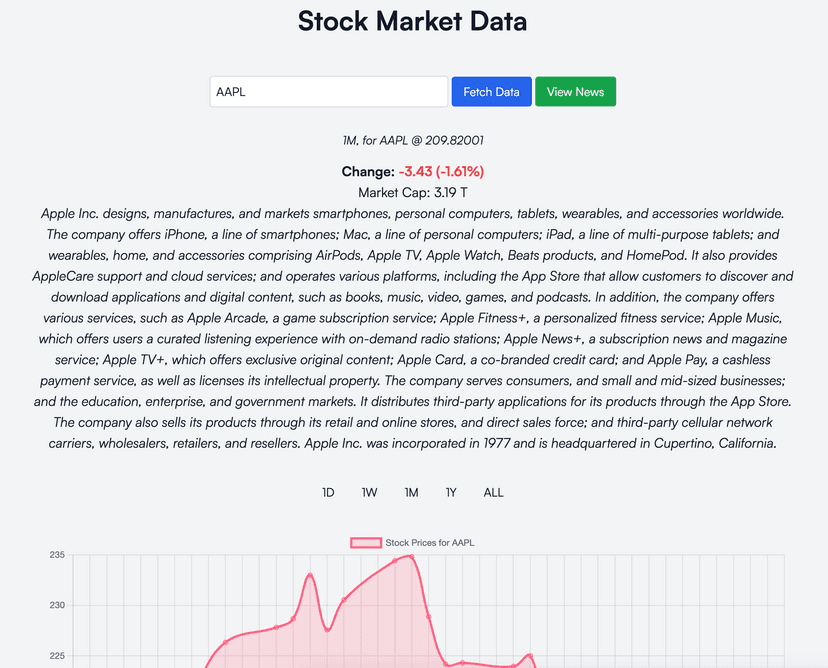
Task: Select the ALL time range
Action: coord(493,493)
